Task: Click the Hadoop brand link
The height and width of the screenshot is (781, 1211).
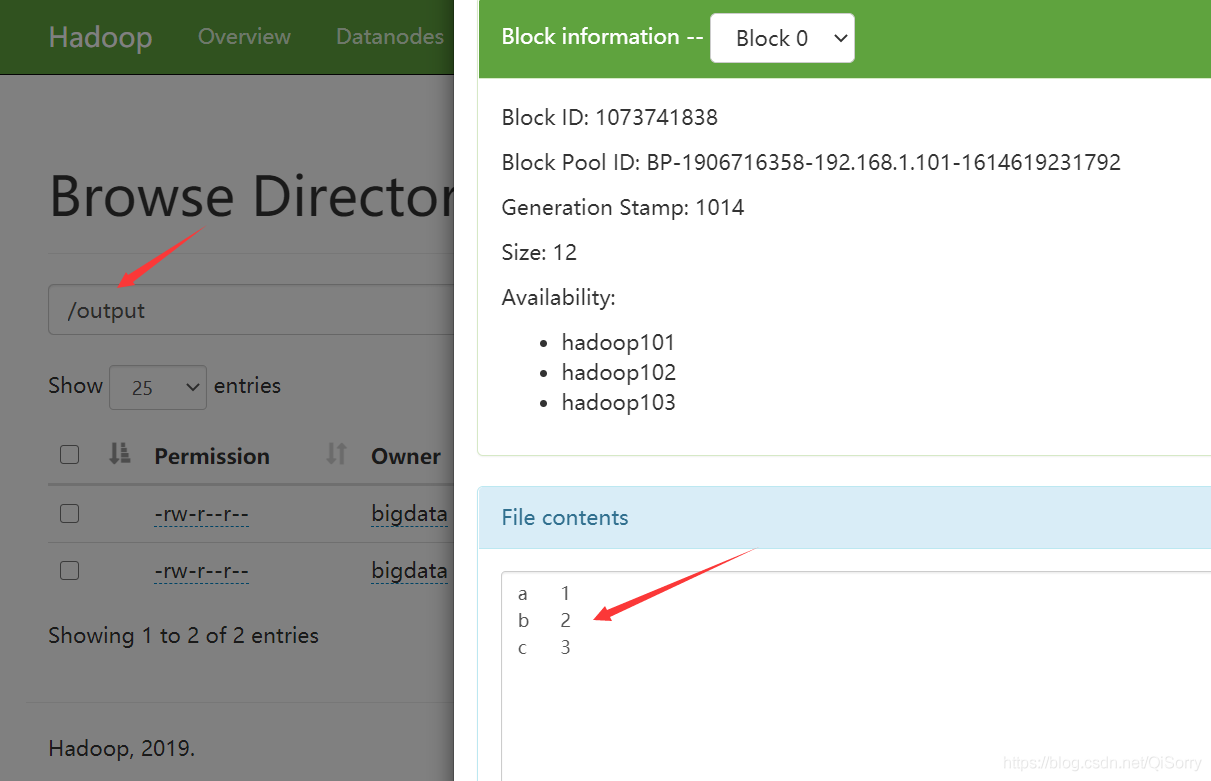Action: pos(100,37)
